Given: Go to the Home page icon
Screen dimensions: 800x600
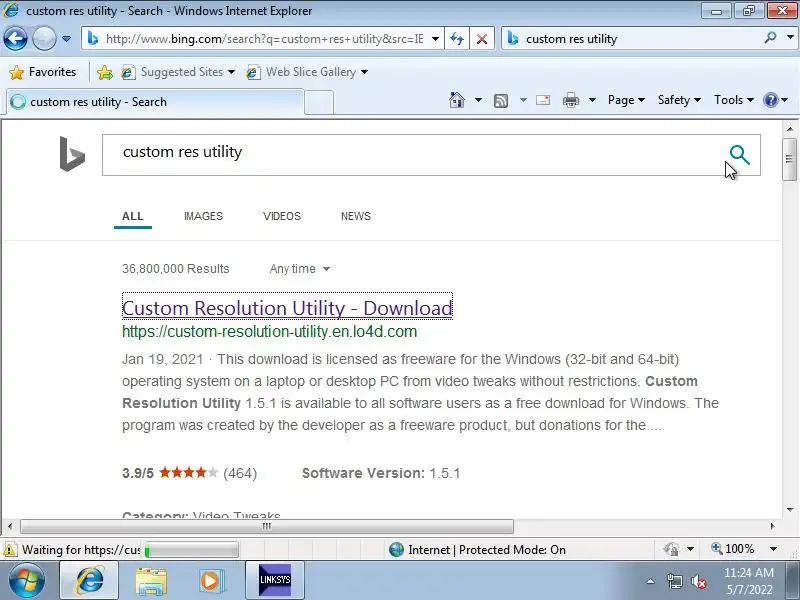Looking at the screenshot, I should (457, 100).
